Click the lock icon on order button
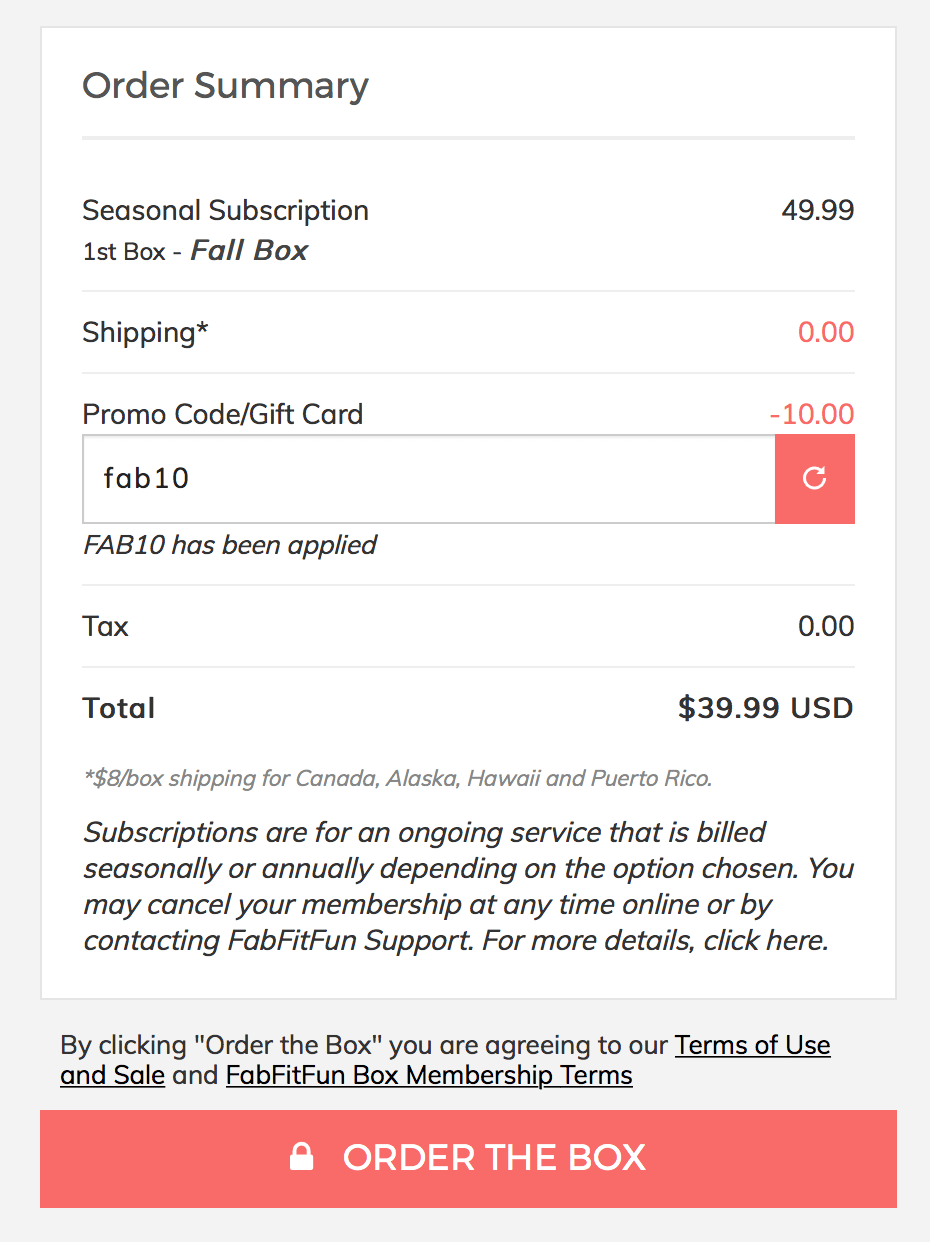This screenshot has height=1242, width=930. coord(301,1157)
